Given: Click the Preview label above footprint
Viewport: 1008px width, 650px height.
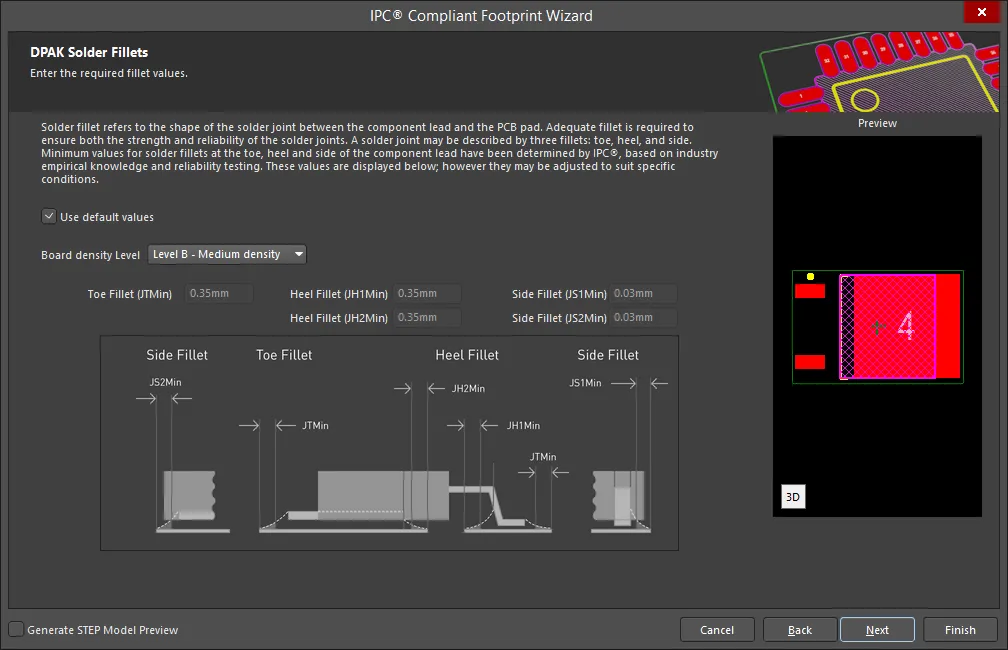Looking at the screenshot, I should [878, 123].
